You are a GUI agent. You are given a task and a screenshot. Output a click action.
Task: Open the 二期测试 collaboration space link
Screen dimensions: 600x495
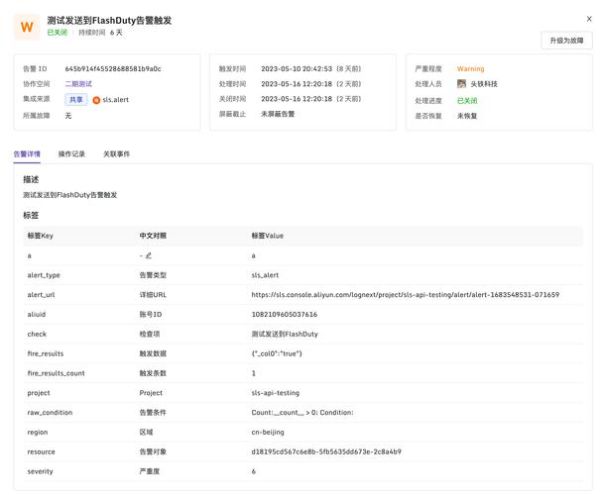click(78, 84)
